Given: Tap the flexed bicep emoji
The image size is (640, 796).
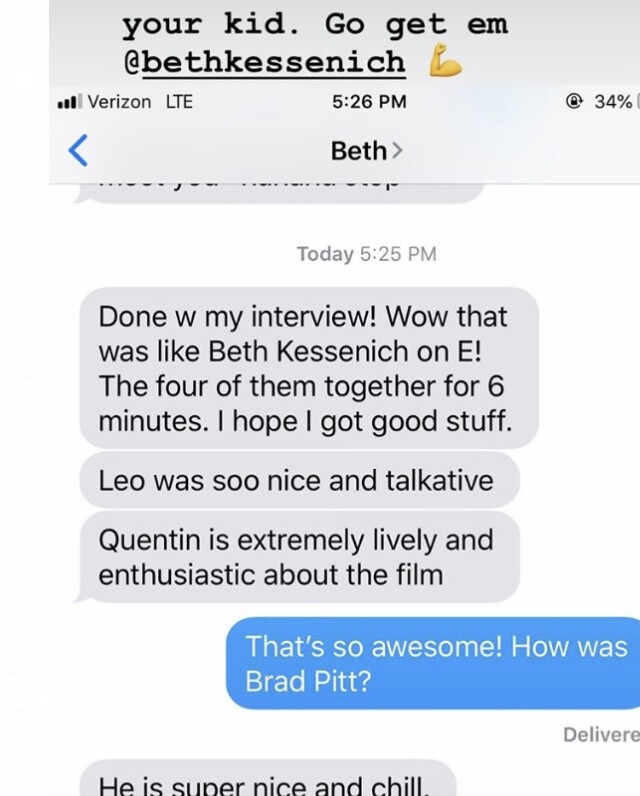Looking at the screenshot, I should [445, 63].
